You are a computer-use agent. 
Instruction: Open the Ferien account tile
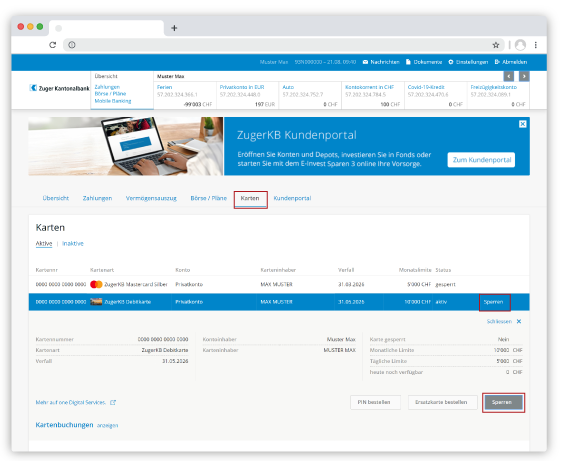pos(185,96)
